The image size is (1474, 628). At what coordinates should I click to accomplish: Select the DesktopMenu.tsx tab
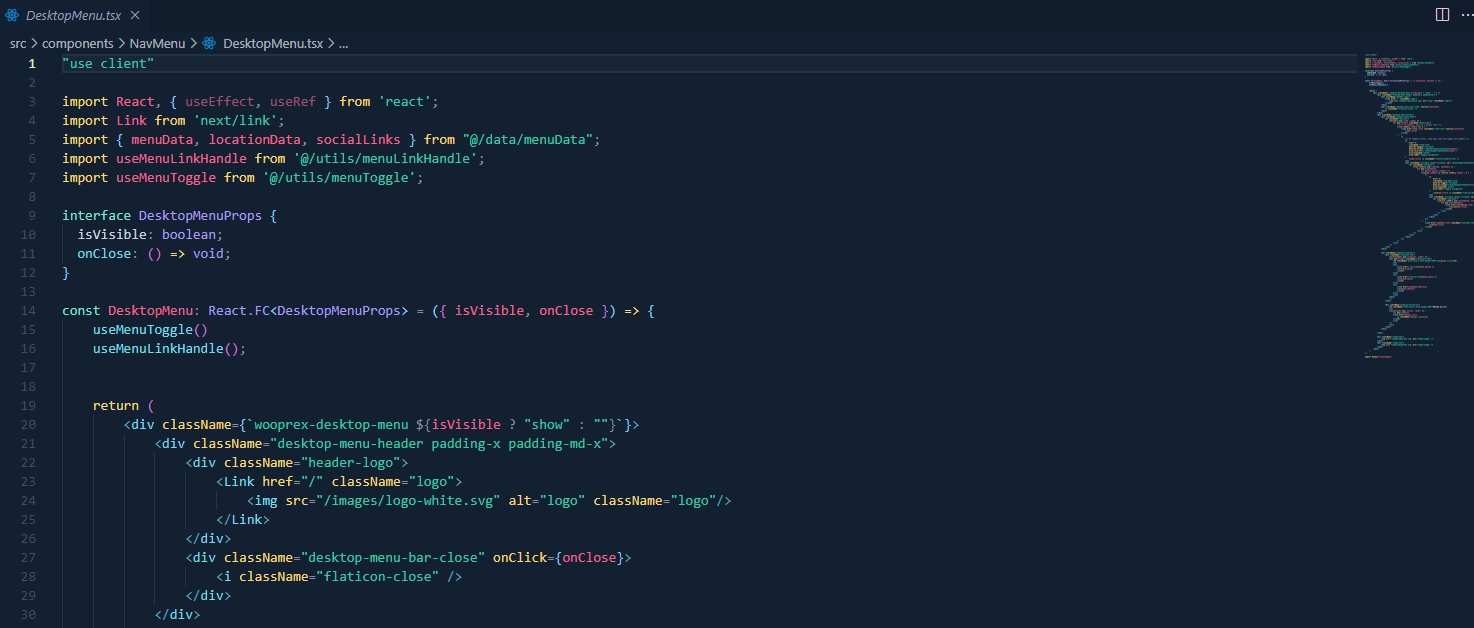coord(72,15)
